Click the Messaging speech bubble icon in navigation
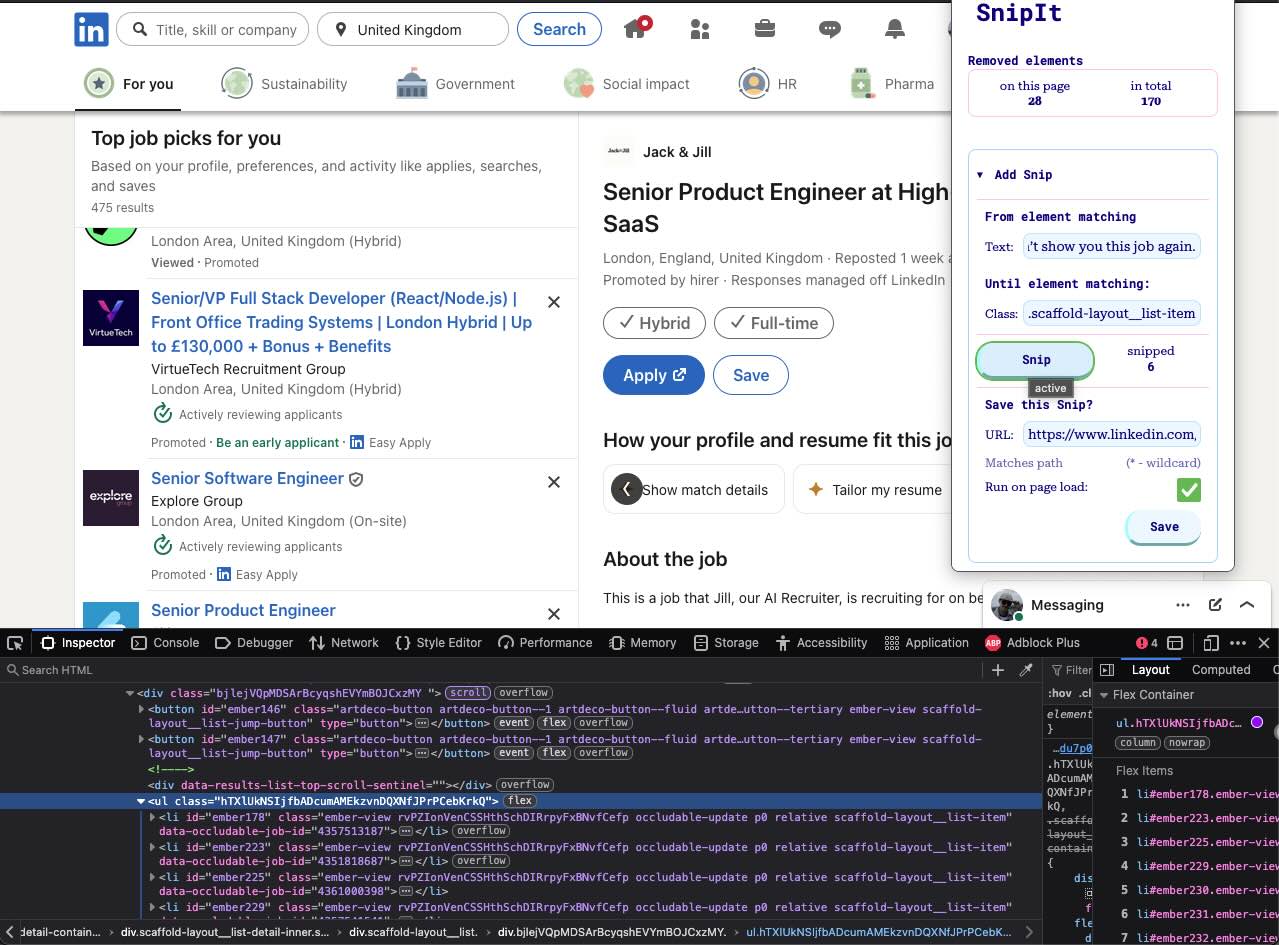The image size is (1279, 945). [x=829, y=29]
